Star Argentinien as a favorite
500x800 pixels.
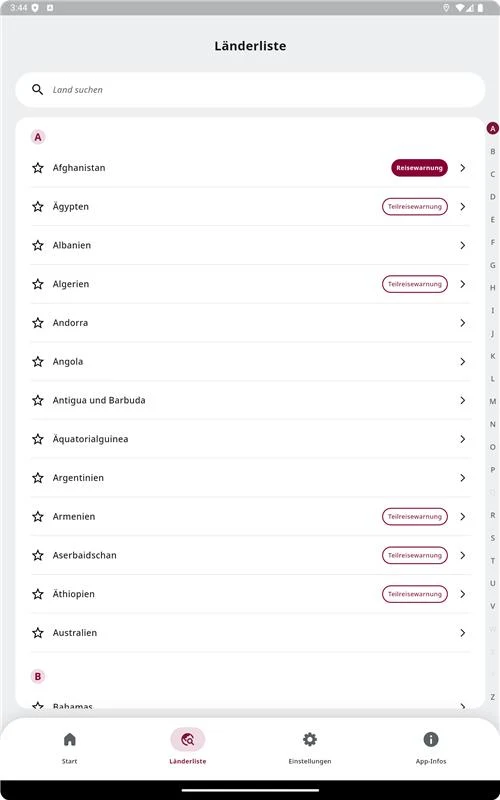[38, 478]
